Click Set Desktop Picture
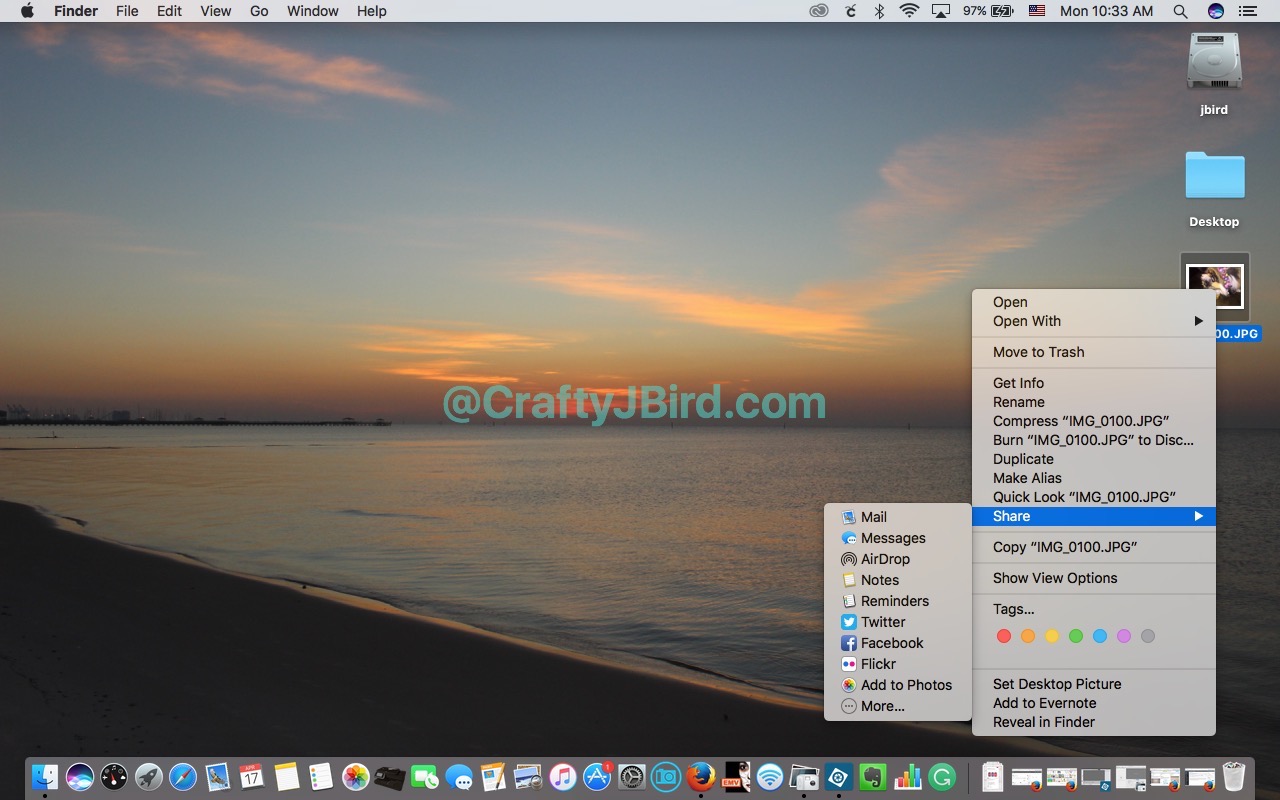Viewport: 1280px width, 800px height. (1056, 684)
